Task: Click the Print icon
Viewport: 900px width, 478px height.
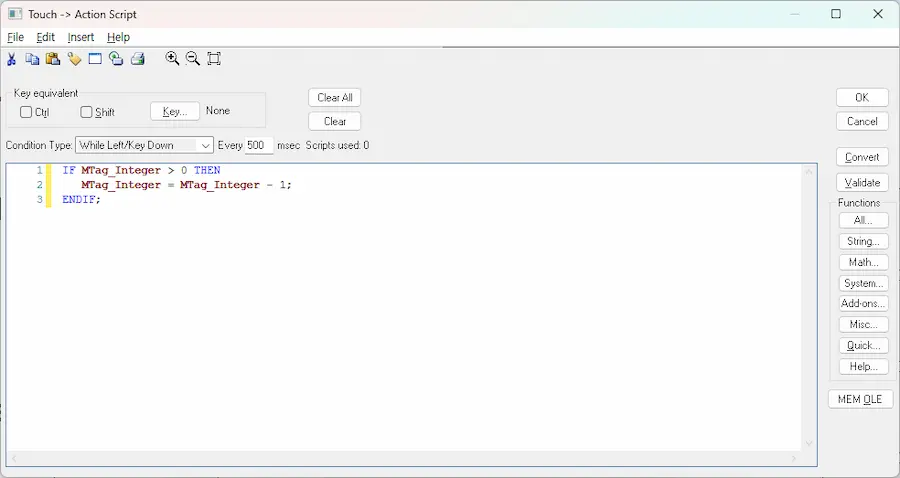Action: [137, 59]
